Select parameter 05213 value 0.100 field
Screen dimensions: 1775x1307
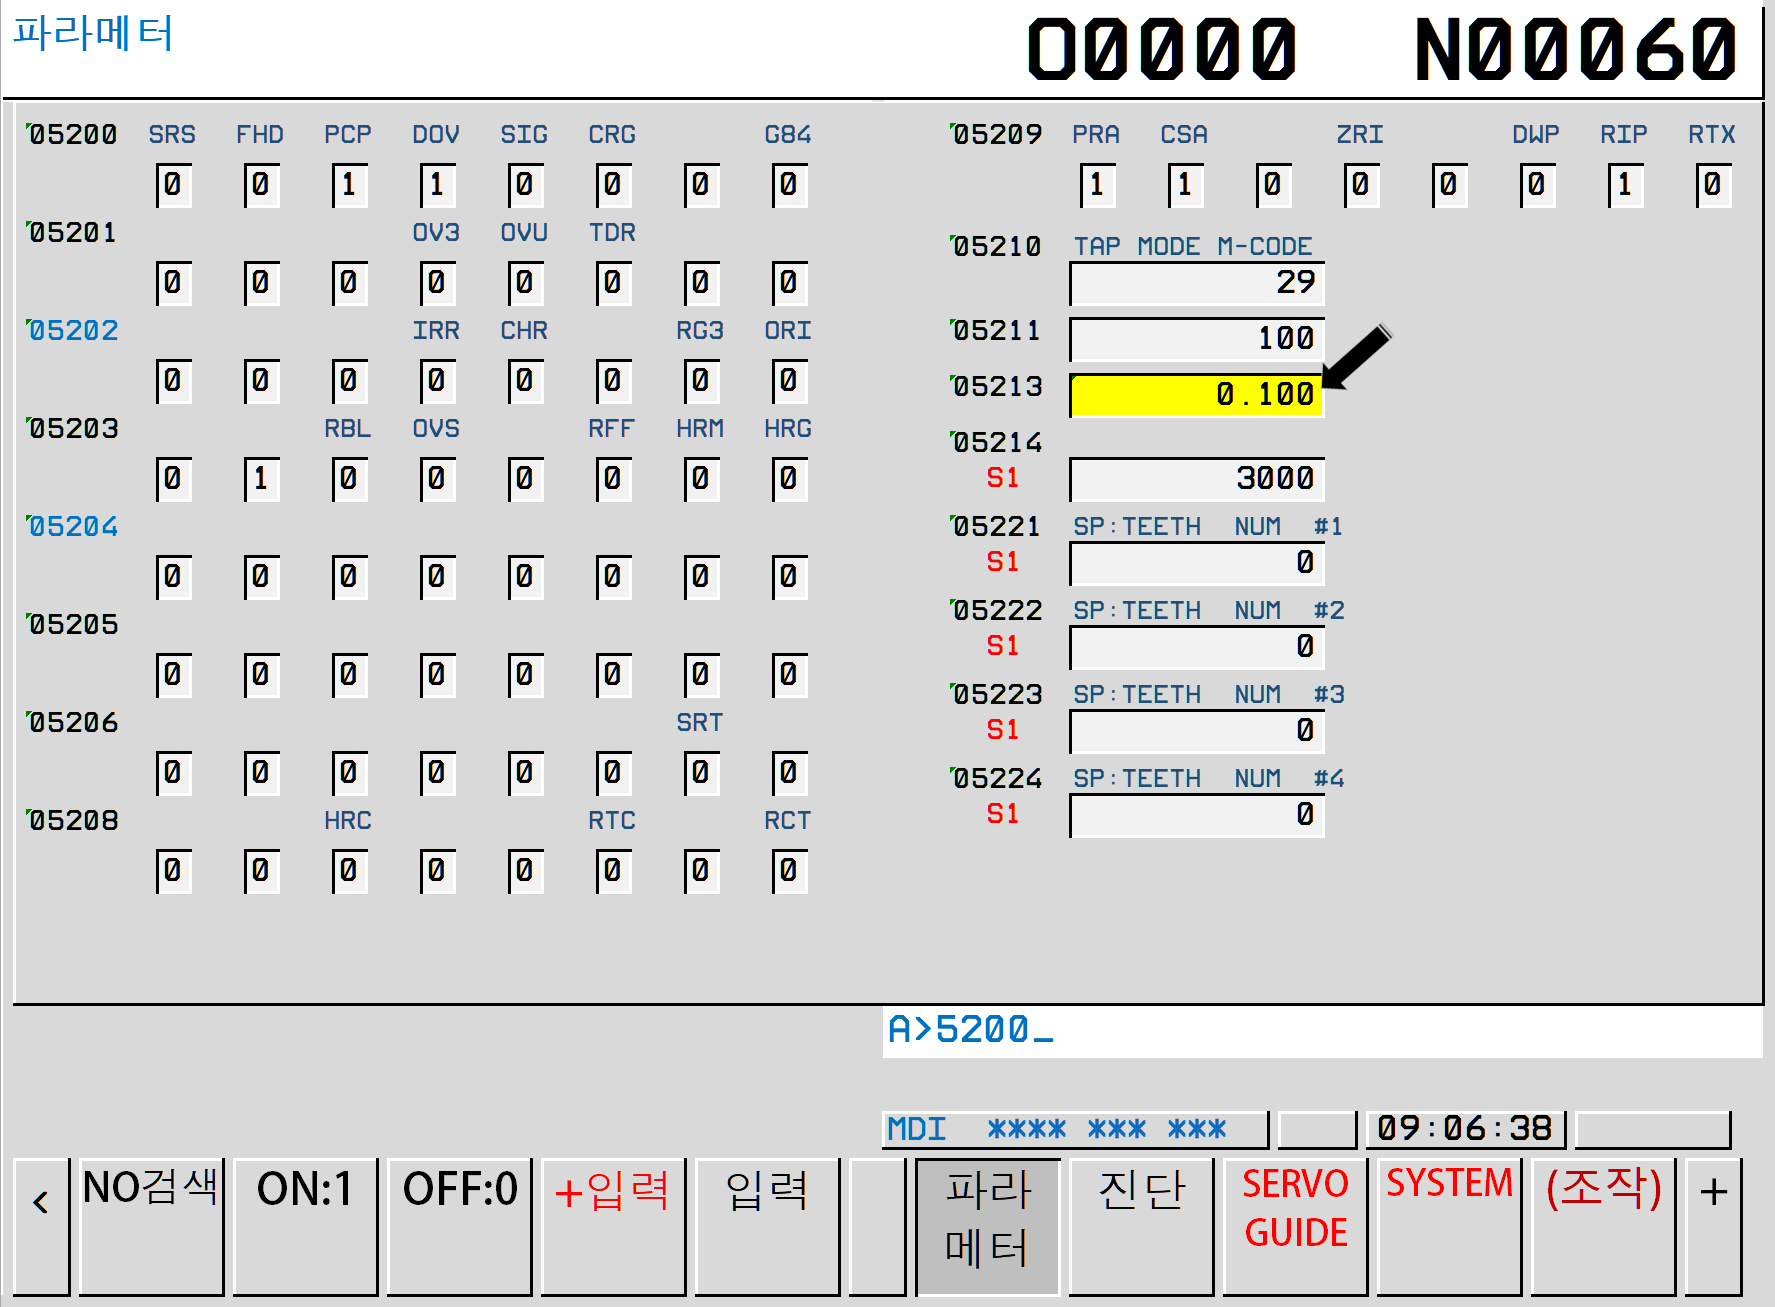(x=1197, y=395)
